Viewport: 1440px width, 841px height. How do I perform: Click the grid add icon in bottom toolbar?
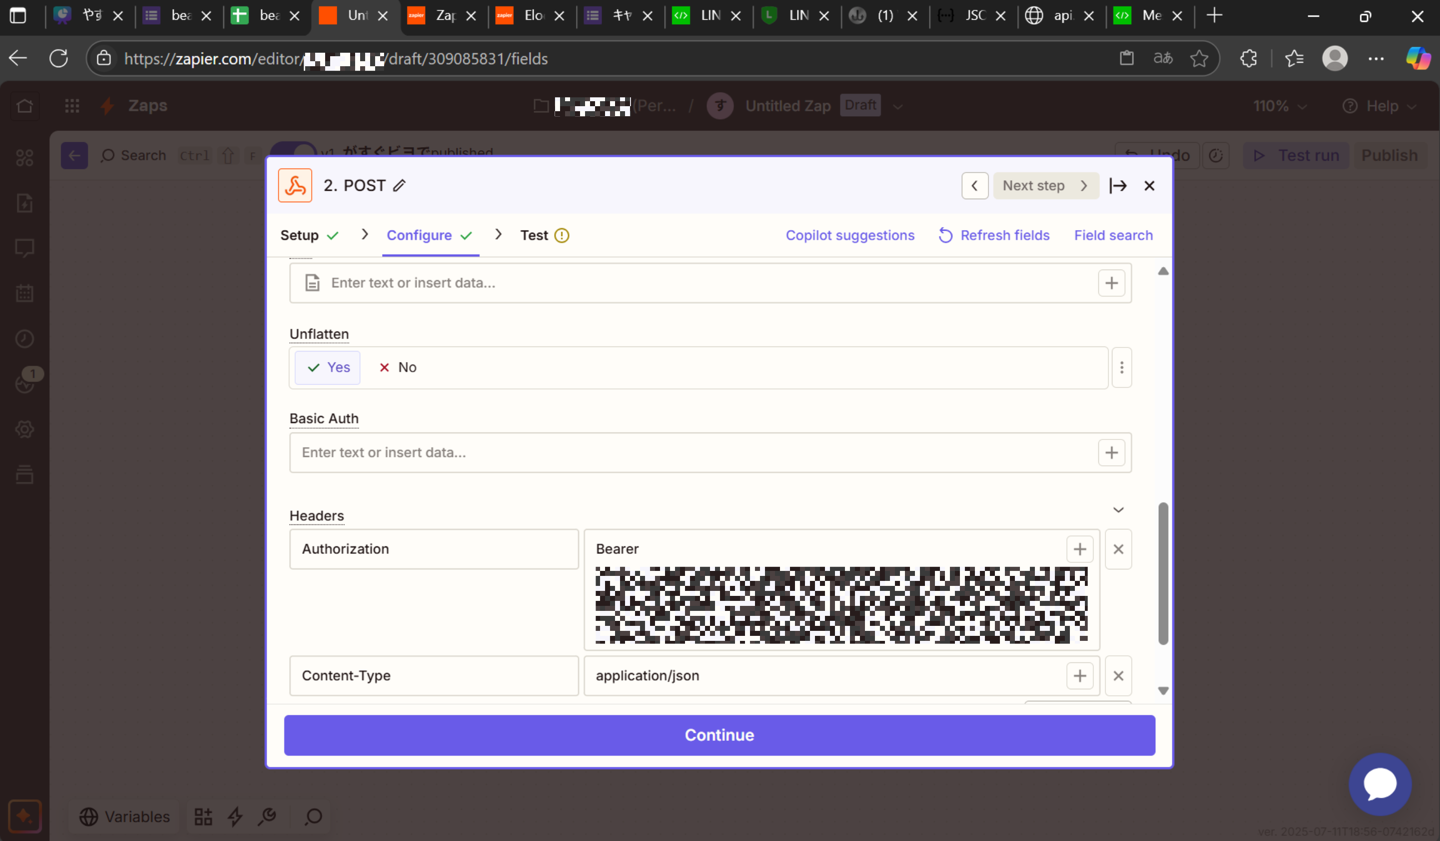[x=203, y=817]
